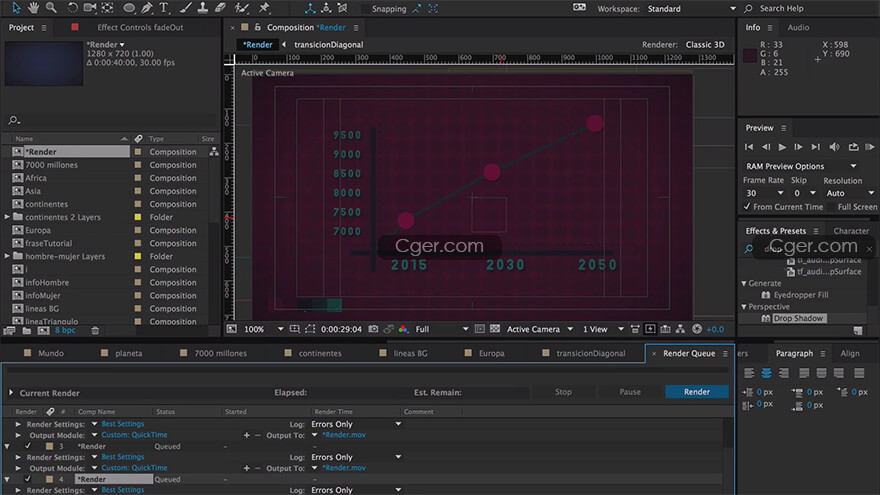Select the Roto Brush tool
Viewport: 880px width, 495px height.
click(x=242, y=8)
